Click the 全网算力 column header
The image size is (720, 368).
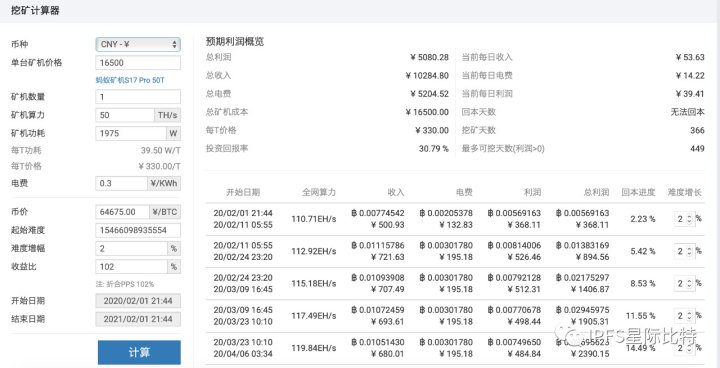(x=319, y=192)
